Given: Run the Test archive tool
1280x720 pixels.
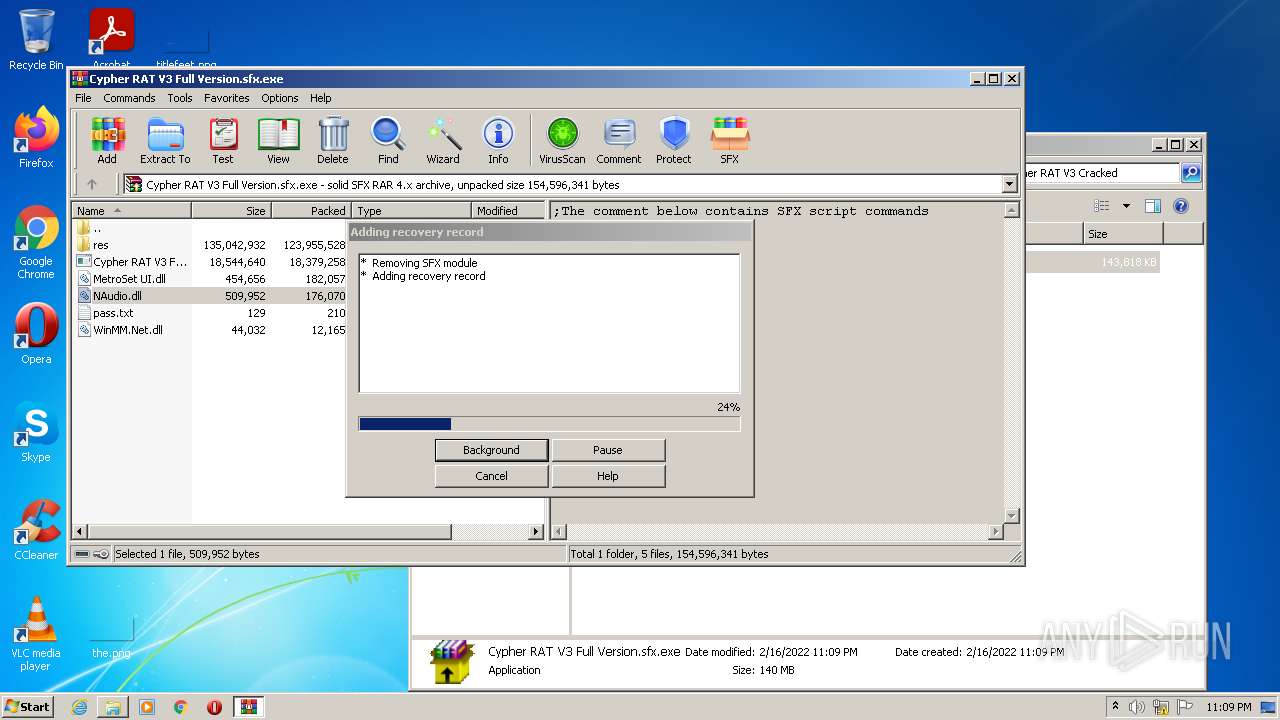Looking at the screenshot, I should (223, 140).
